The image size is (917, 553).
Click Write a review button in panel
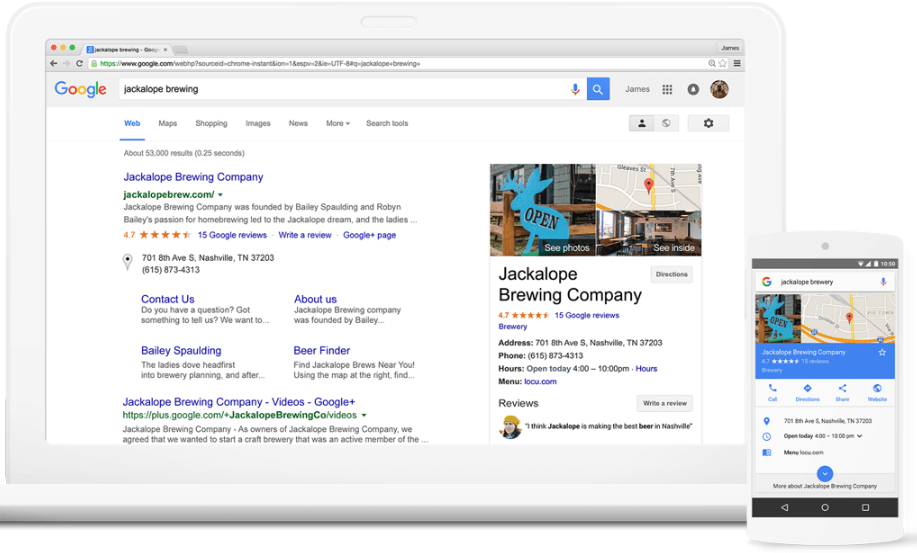665,403
